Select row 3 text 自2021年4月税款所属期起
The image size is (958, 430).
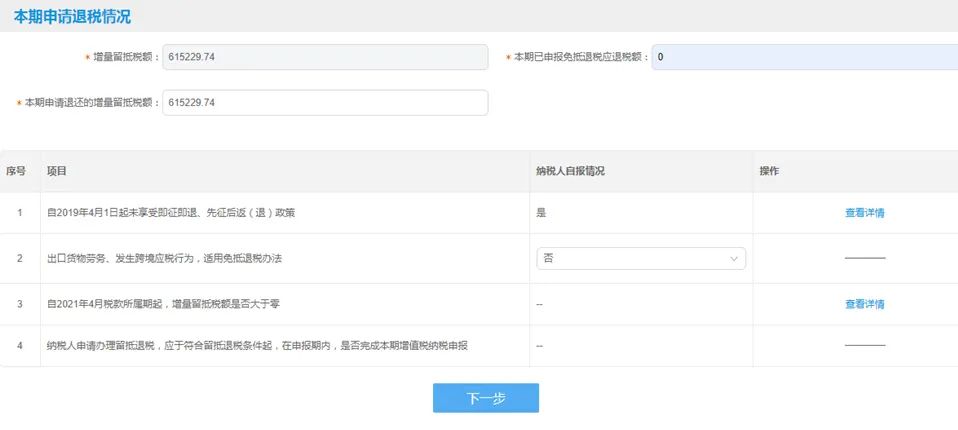coord(106,304)
